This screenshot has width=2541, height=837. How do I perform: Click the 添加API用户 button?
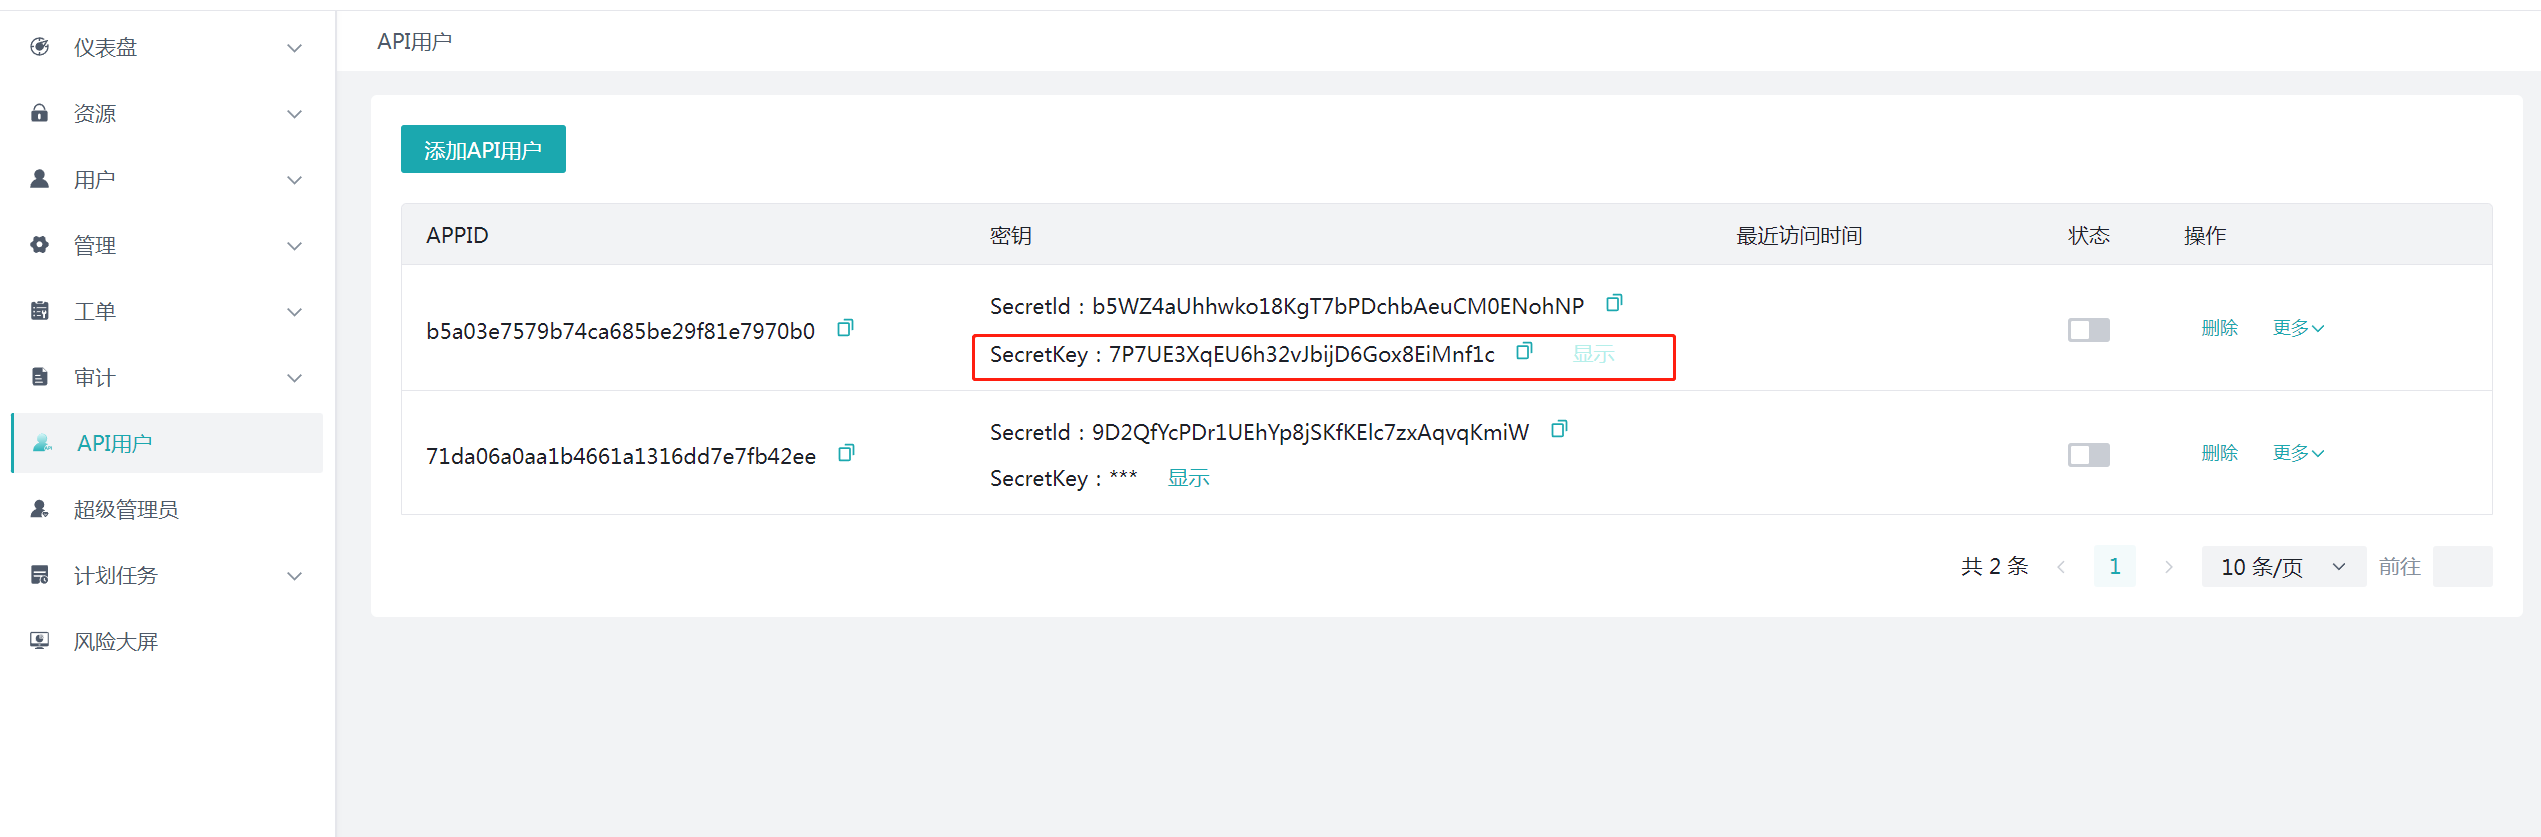pos(483,150)
